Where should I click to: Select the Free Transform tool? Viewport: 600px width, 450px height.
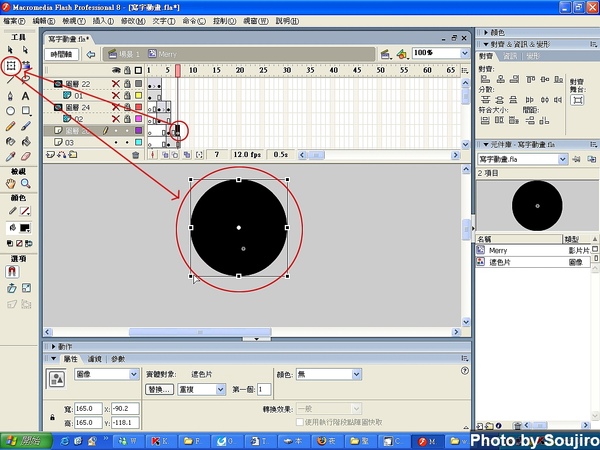coord(11,66)
